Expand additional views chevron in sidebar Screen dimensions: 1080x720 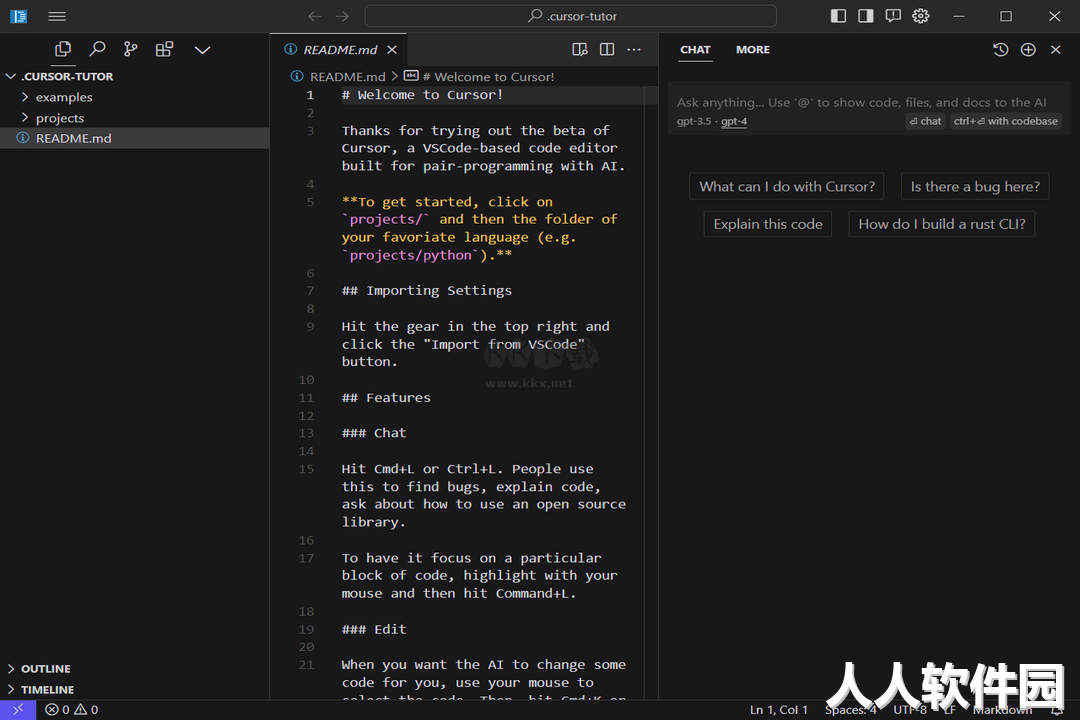(x=202, y=50)
